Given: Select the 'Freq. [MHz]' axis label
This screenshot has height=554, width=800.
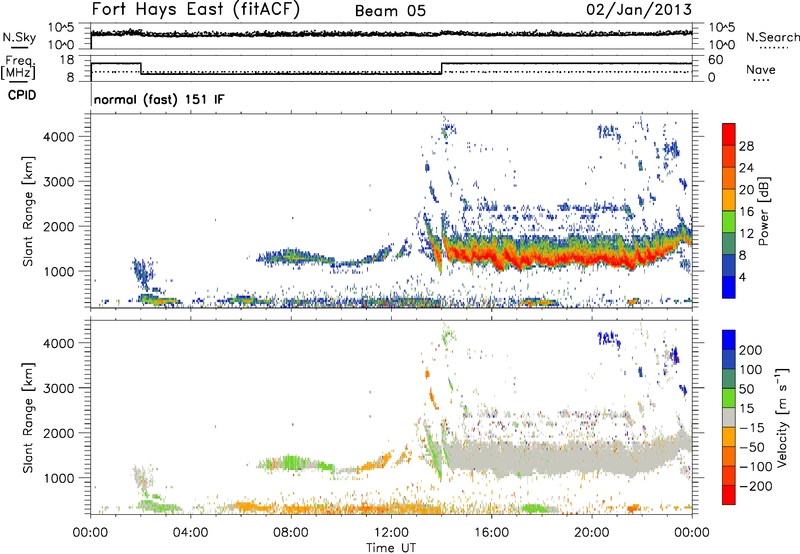Looking at the screenshot, I should tap(18, 67).
